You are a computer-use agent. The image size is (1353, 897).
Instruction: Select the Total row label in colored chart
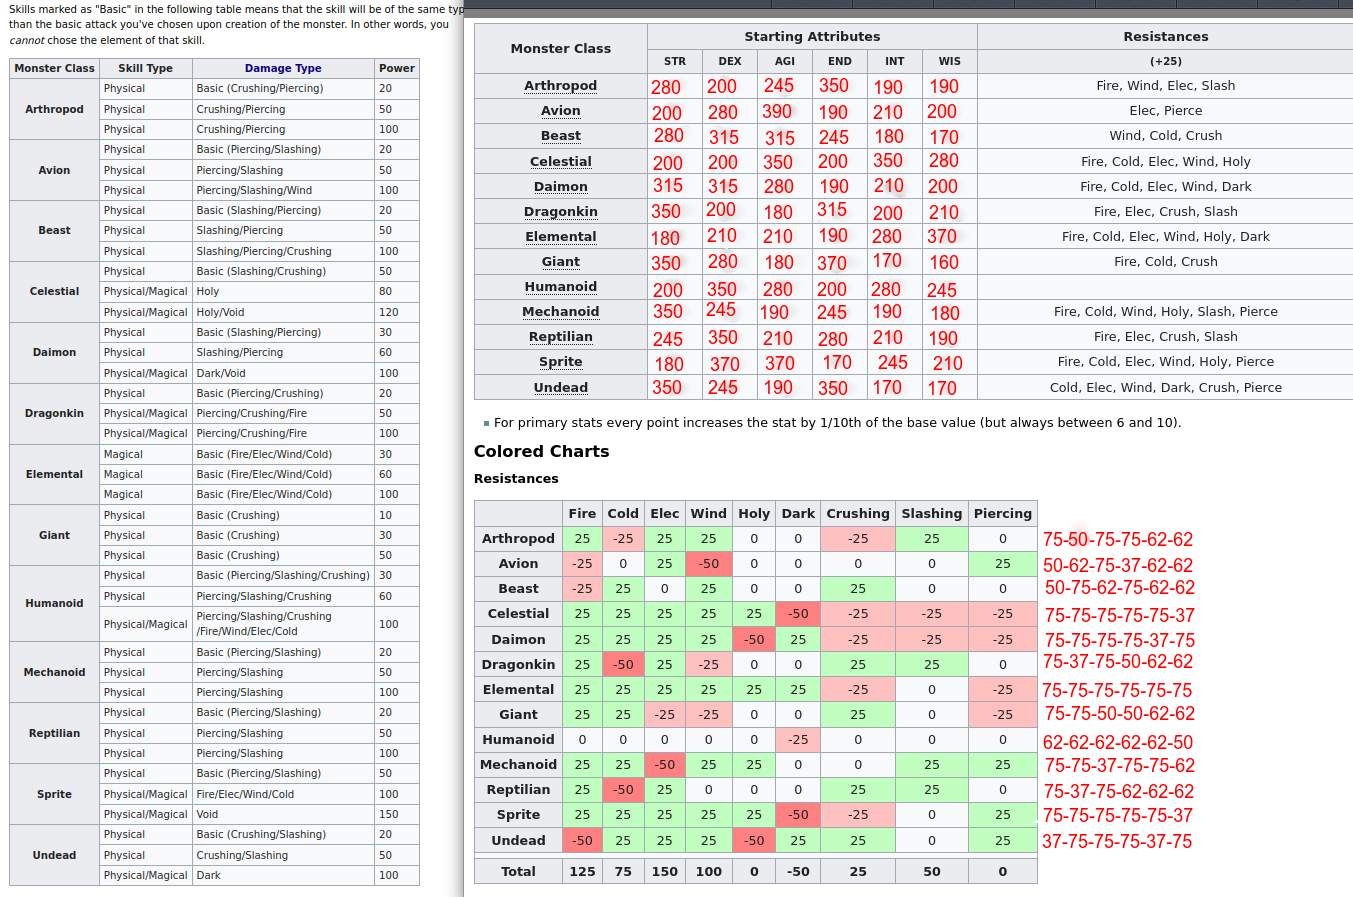(x=518, y=871)
